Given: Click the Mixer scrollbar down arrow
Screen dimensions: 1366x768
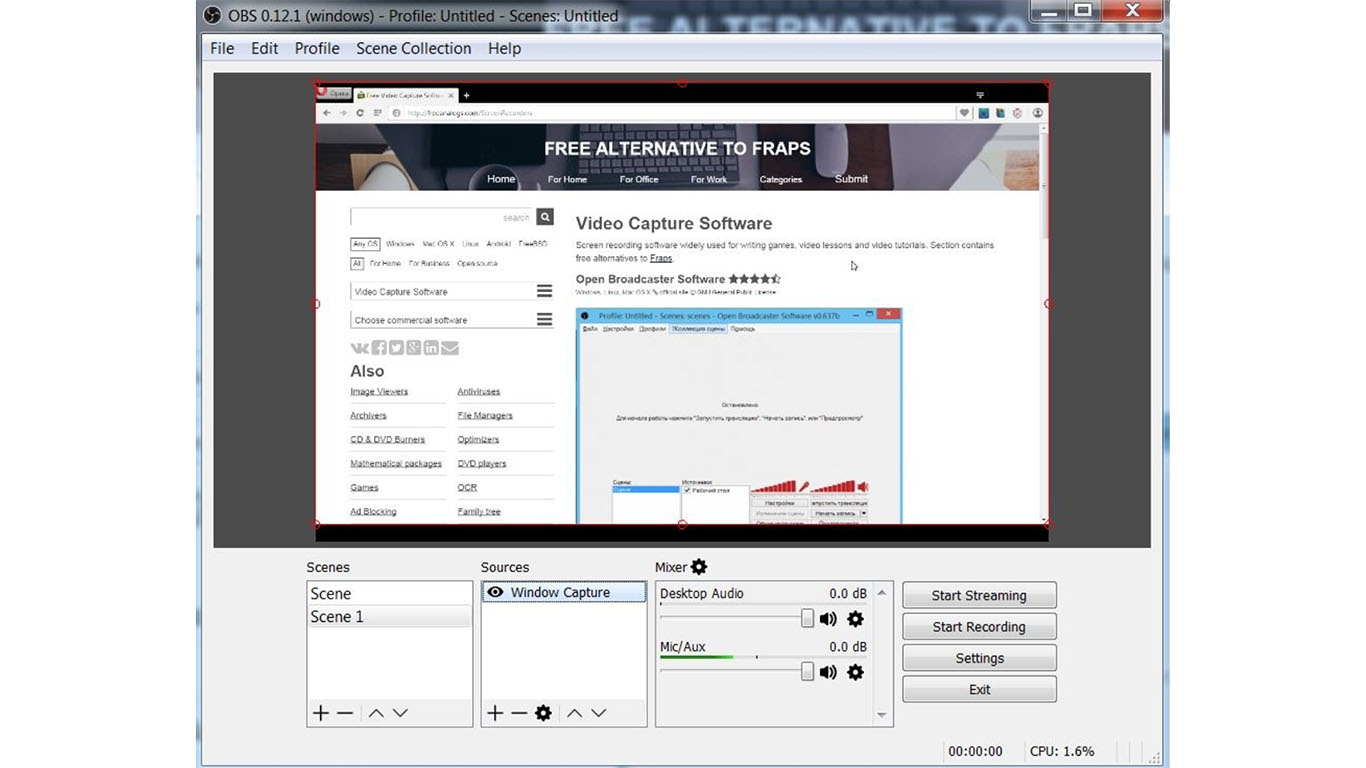Looking at the screenshot, I should [881, 715].
